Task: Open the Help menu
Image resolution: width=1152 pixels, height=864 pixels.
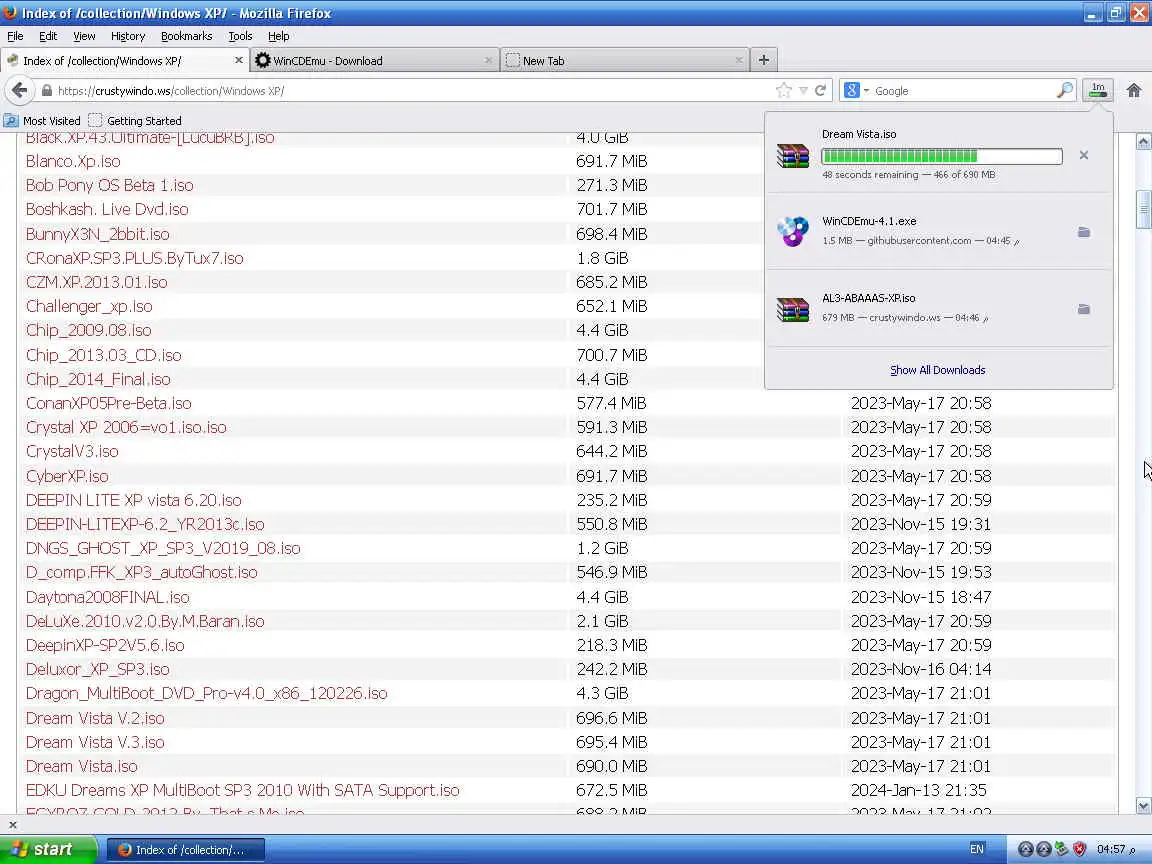Action: 278,36
